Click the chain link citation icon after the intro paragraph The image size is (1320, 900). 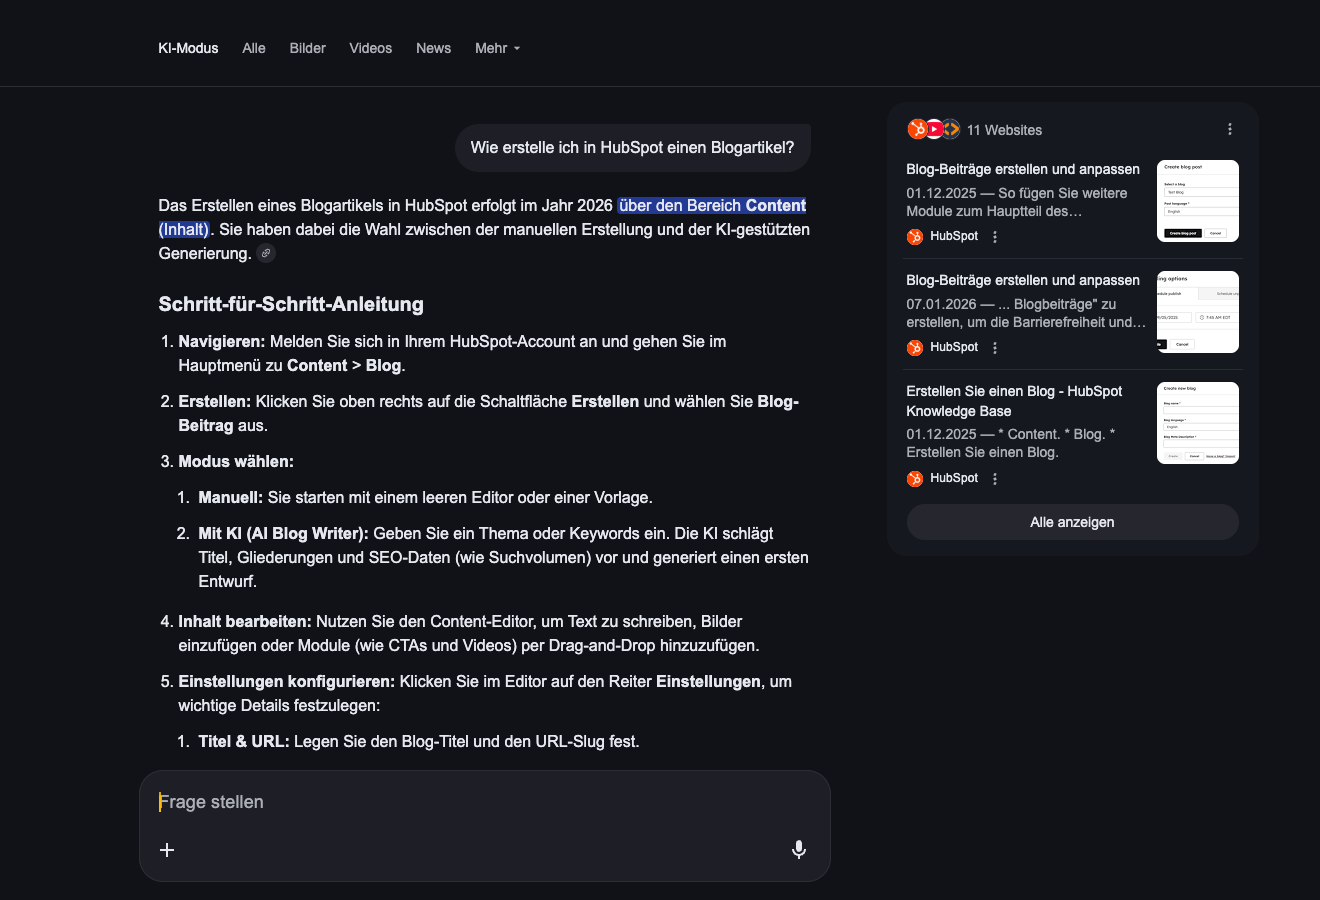click(265, 253)
